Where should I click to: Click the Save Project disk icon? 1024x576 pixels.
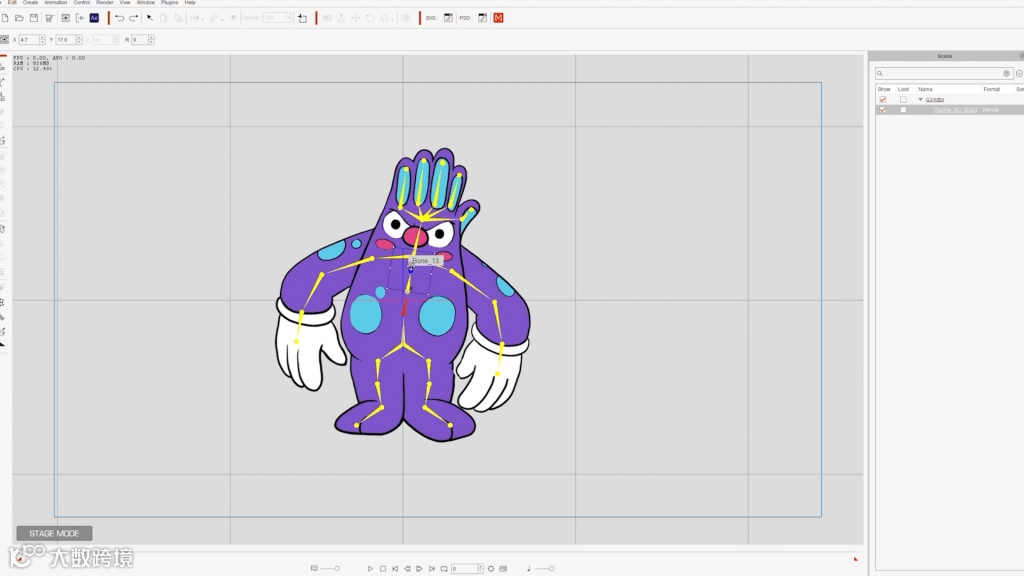click(34, 18)
